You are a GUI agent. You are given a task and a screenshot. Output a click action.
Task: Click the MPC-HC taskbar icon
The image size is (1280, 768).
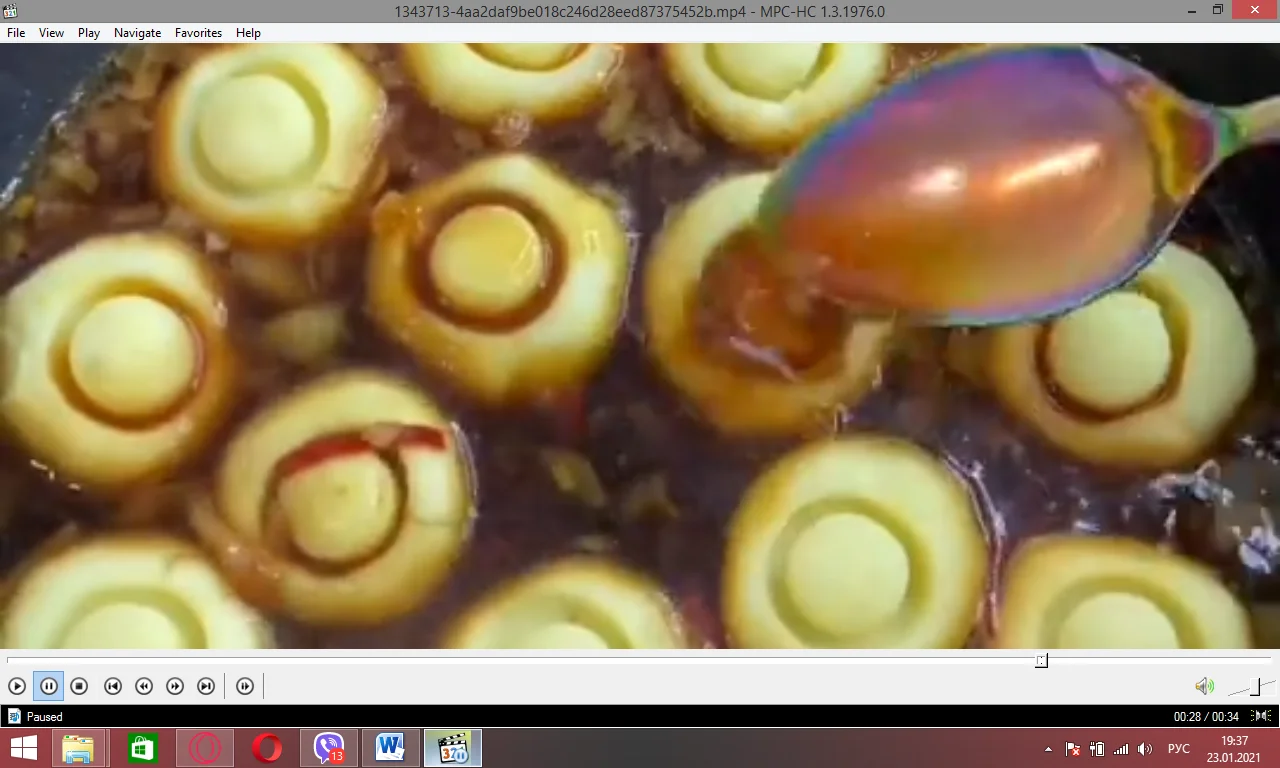pos(453,748)
